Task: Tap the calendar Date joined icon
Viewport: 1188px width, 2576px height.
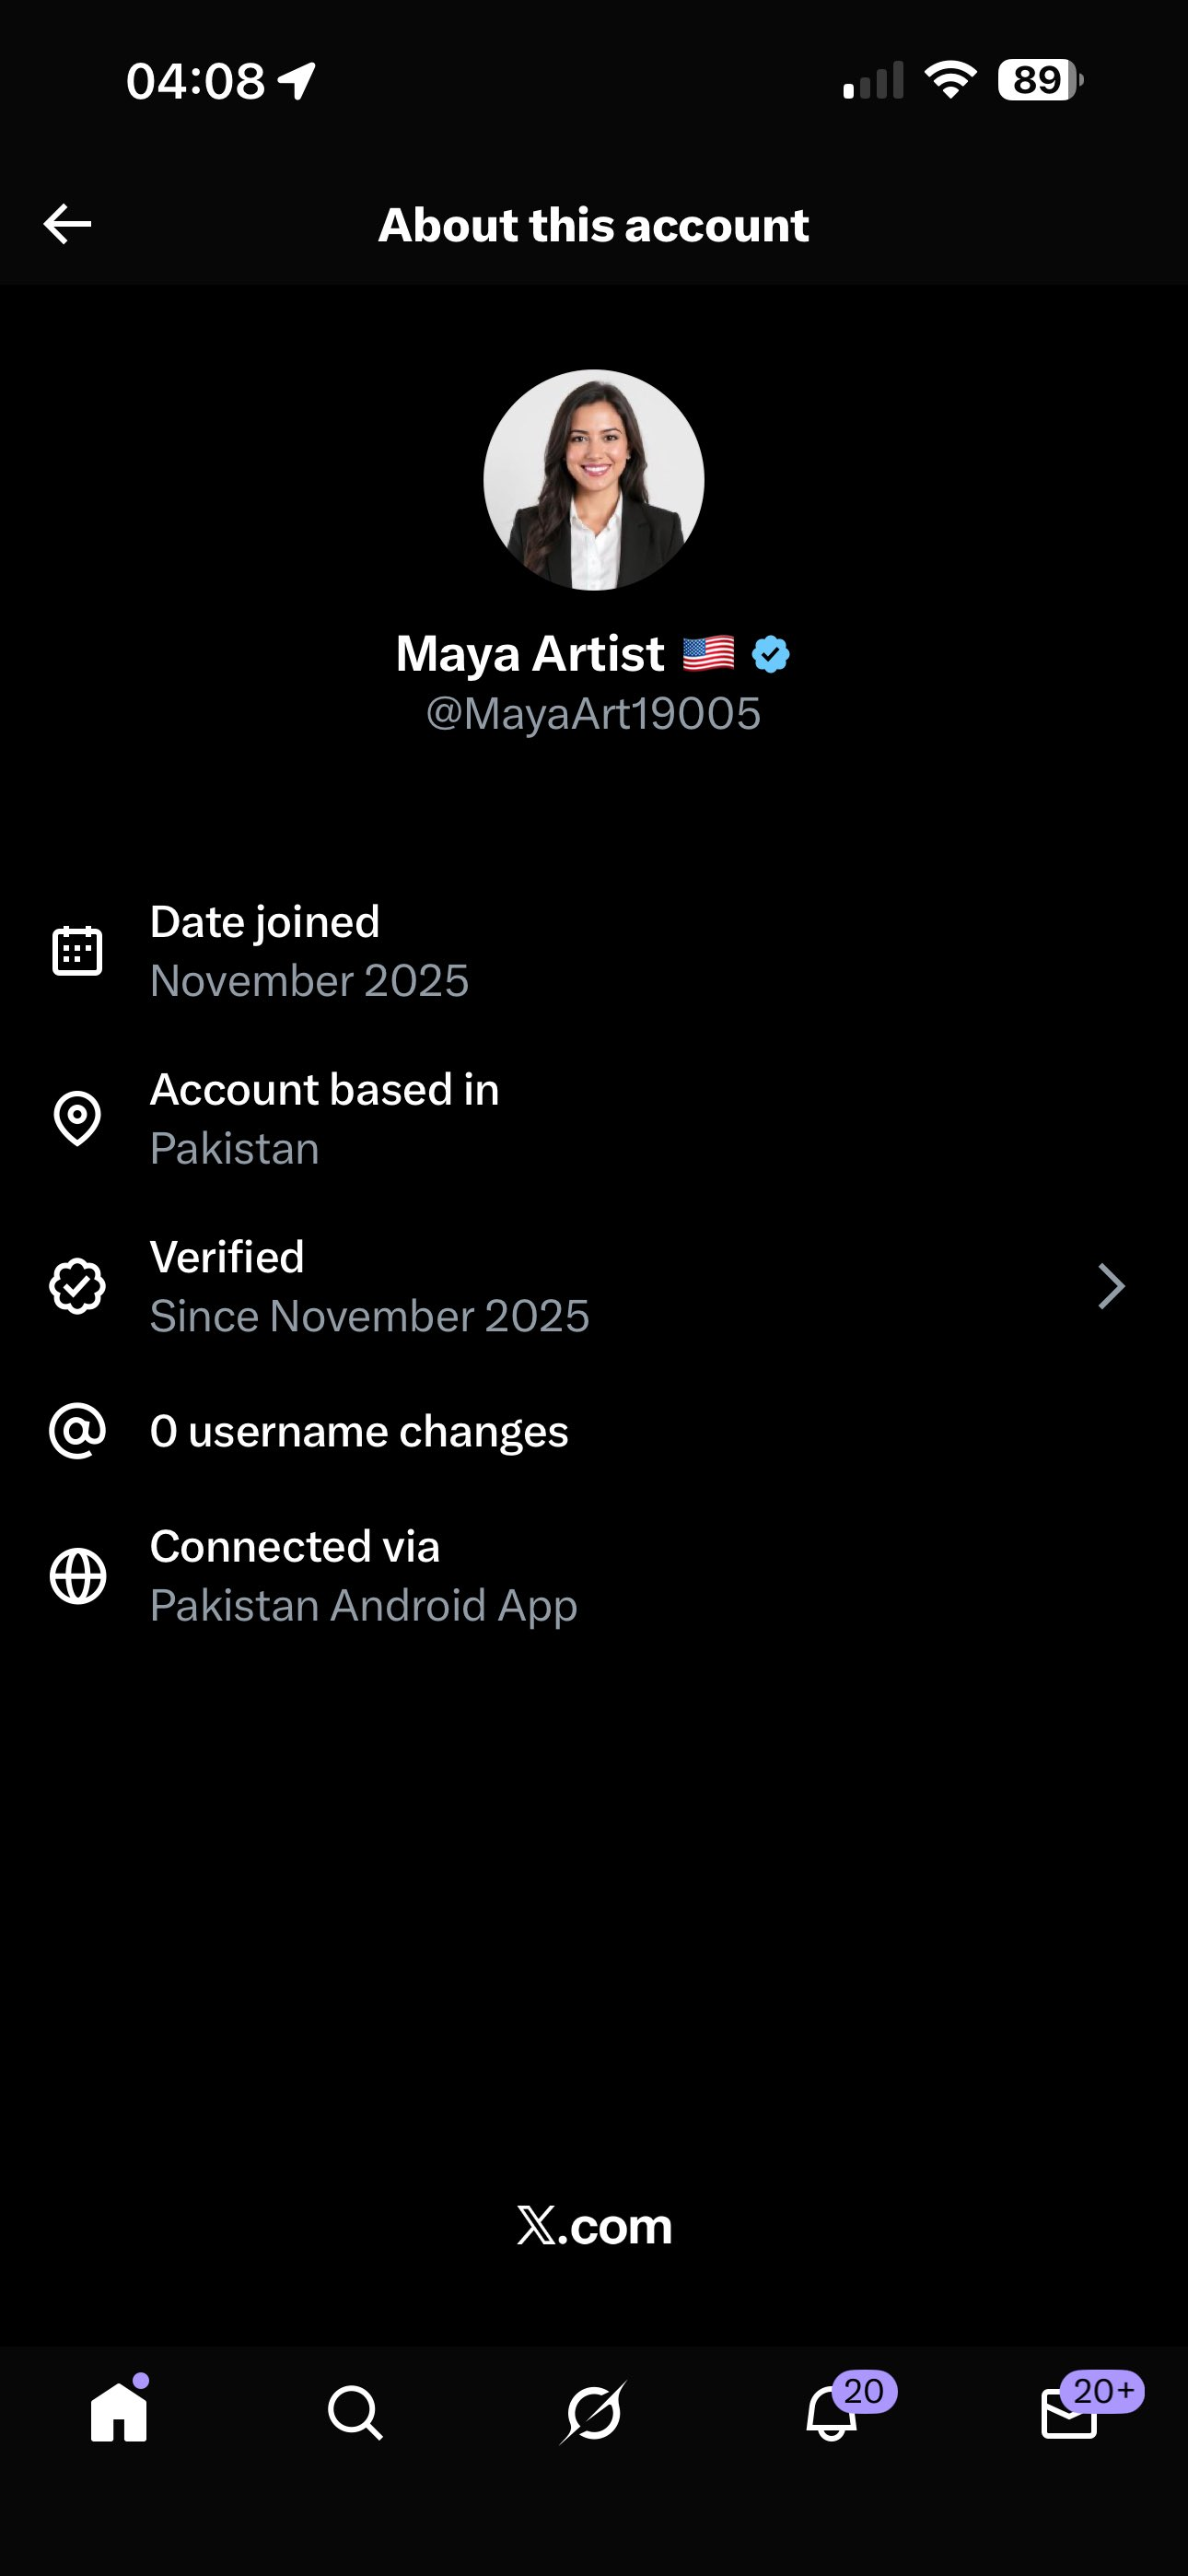Action: (77, 950)
